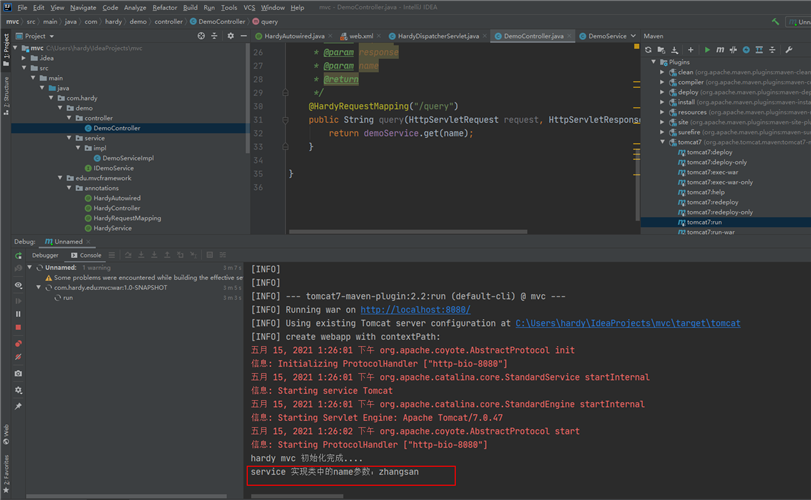Download Maven sources and documentation
811x500 pixels.
tap(674, 50)
